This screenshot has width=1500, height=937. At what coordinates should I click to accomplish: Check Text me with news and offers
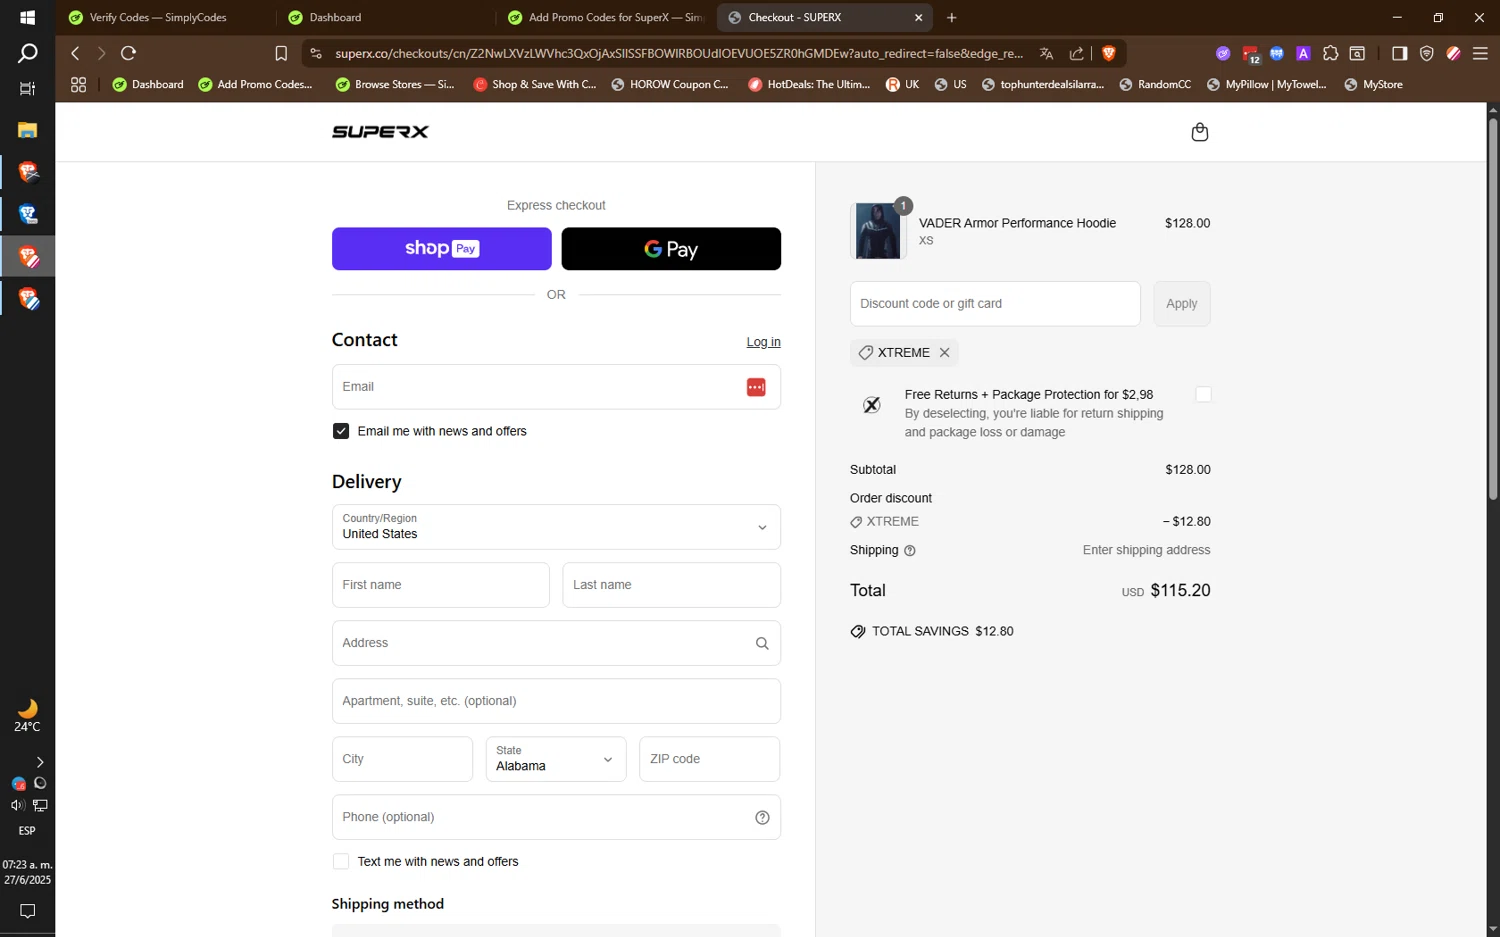[x=341, y=862]
